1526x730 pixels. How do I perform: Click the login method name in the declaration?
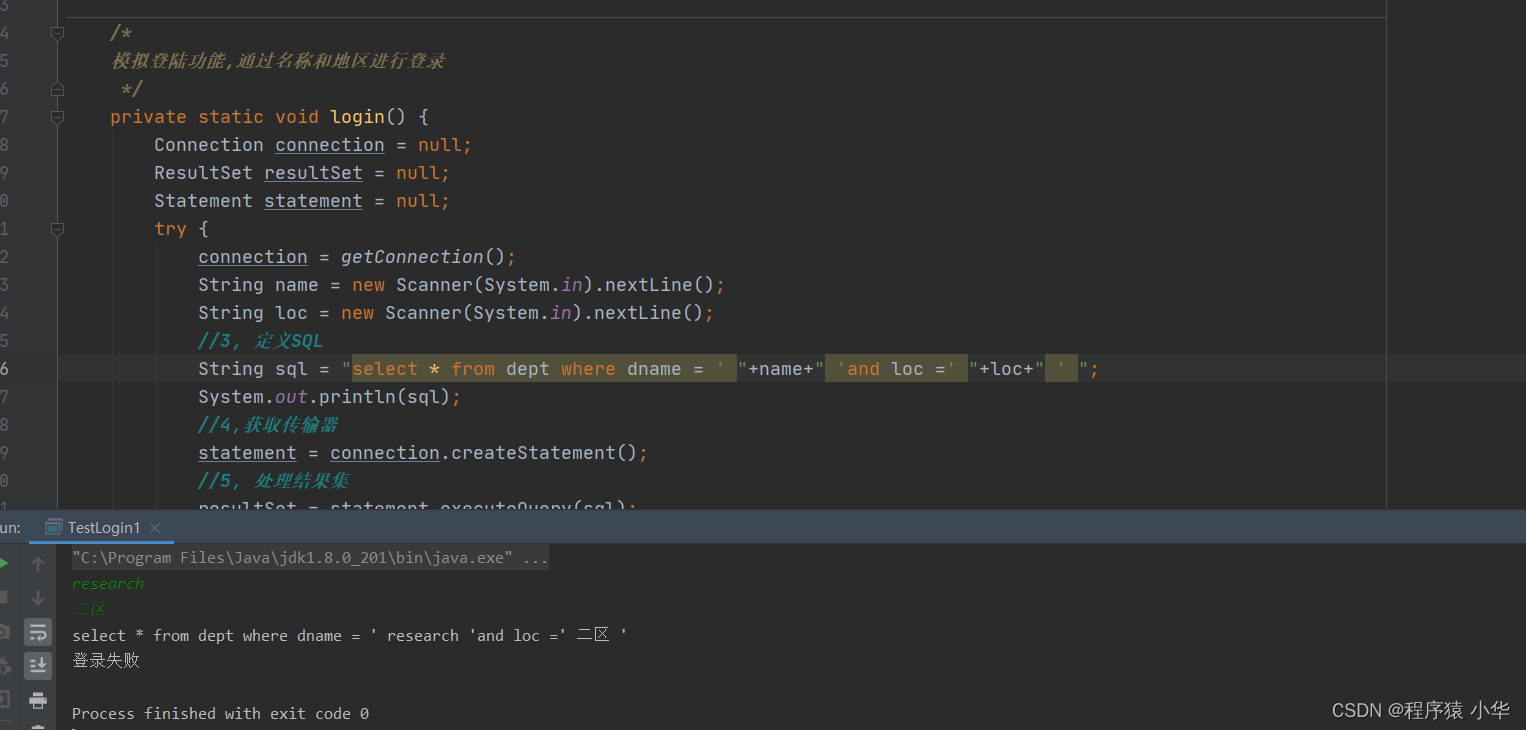tap(357, 117)
